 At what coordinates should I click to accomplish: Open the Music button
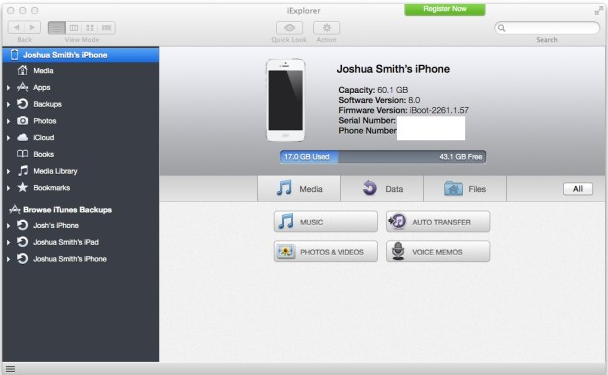click(x=326, y=221)
